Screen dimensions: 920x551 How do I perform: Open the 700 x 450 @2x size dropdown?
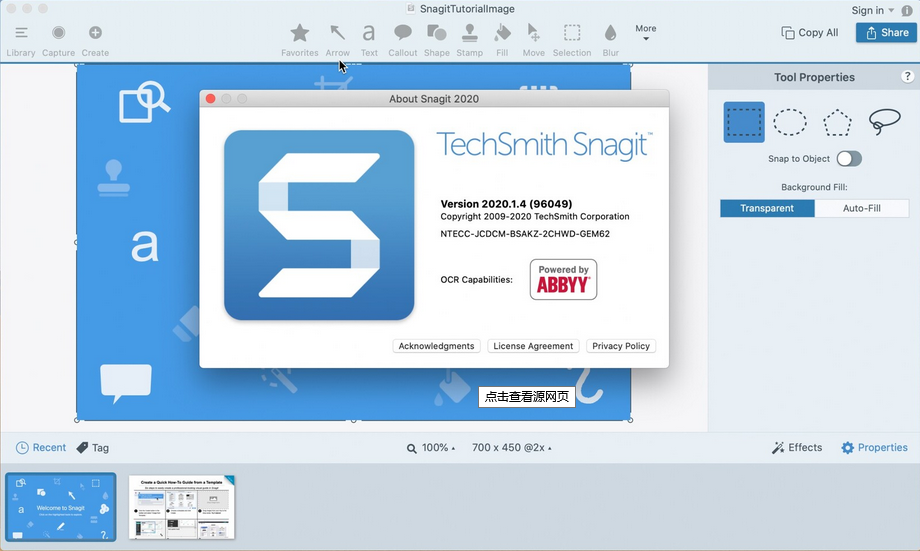pyautogui.click(x=512, y=448)
